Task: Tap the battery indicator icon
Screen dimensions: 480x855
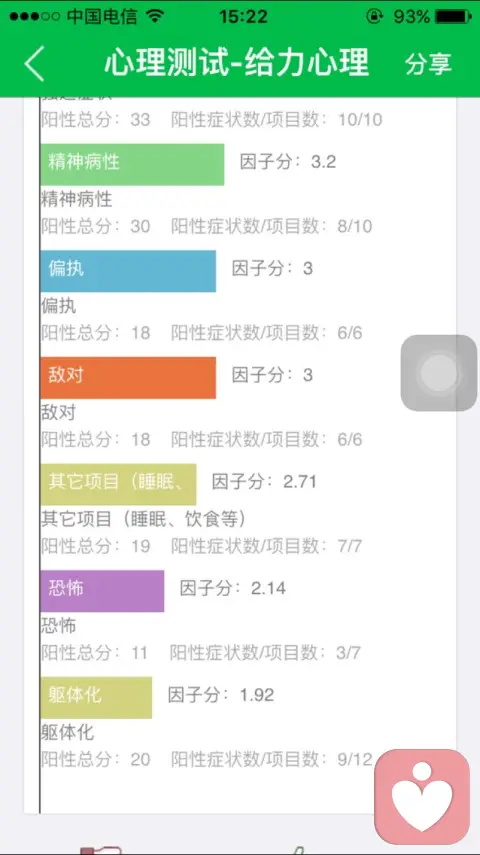Action: (x=453, y=16)
